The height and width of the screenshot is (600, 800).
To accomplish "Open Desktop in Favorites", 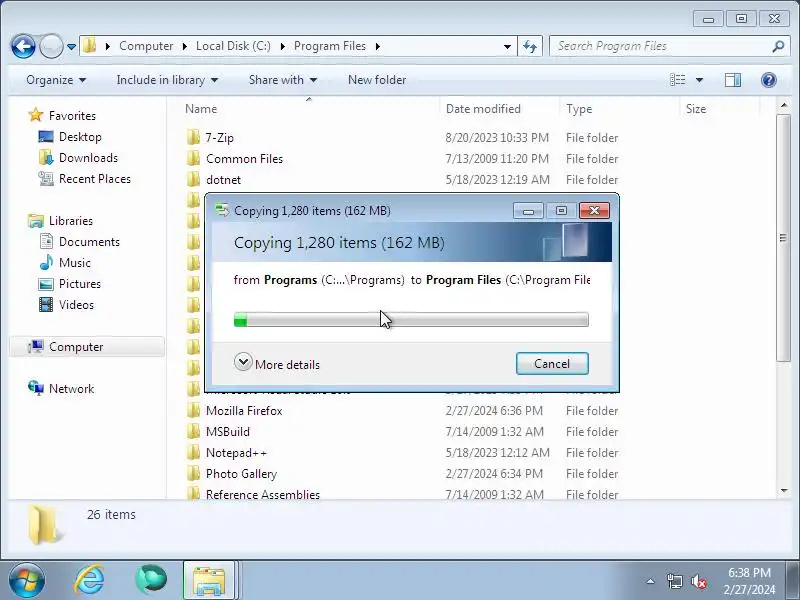I will tap(80, 137).
